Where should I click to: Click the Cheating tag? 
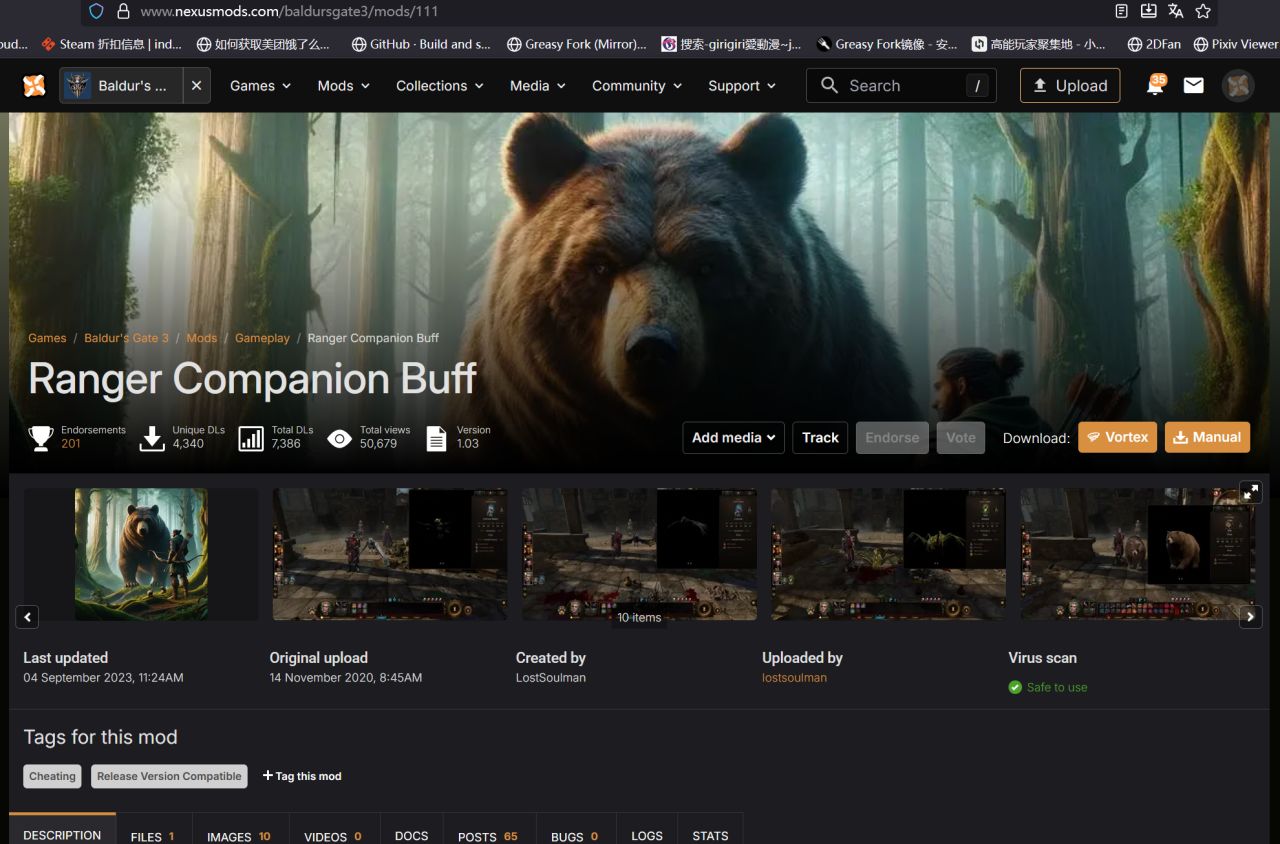pyautogui.click(x=52, y=776)
